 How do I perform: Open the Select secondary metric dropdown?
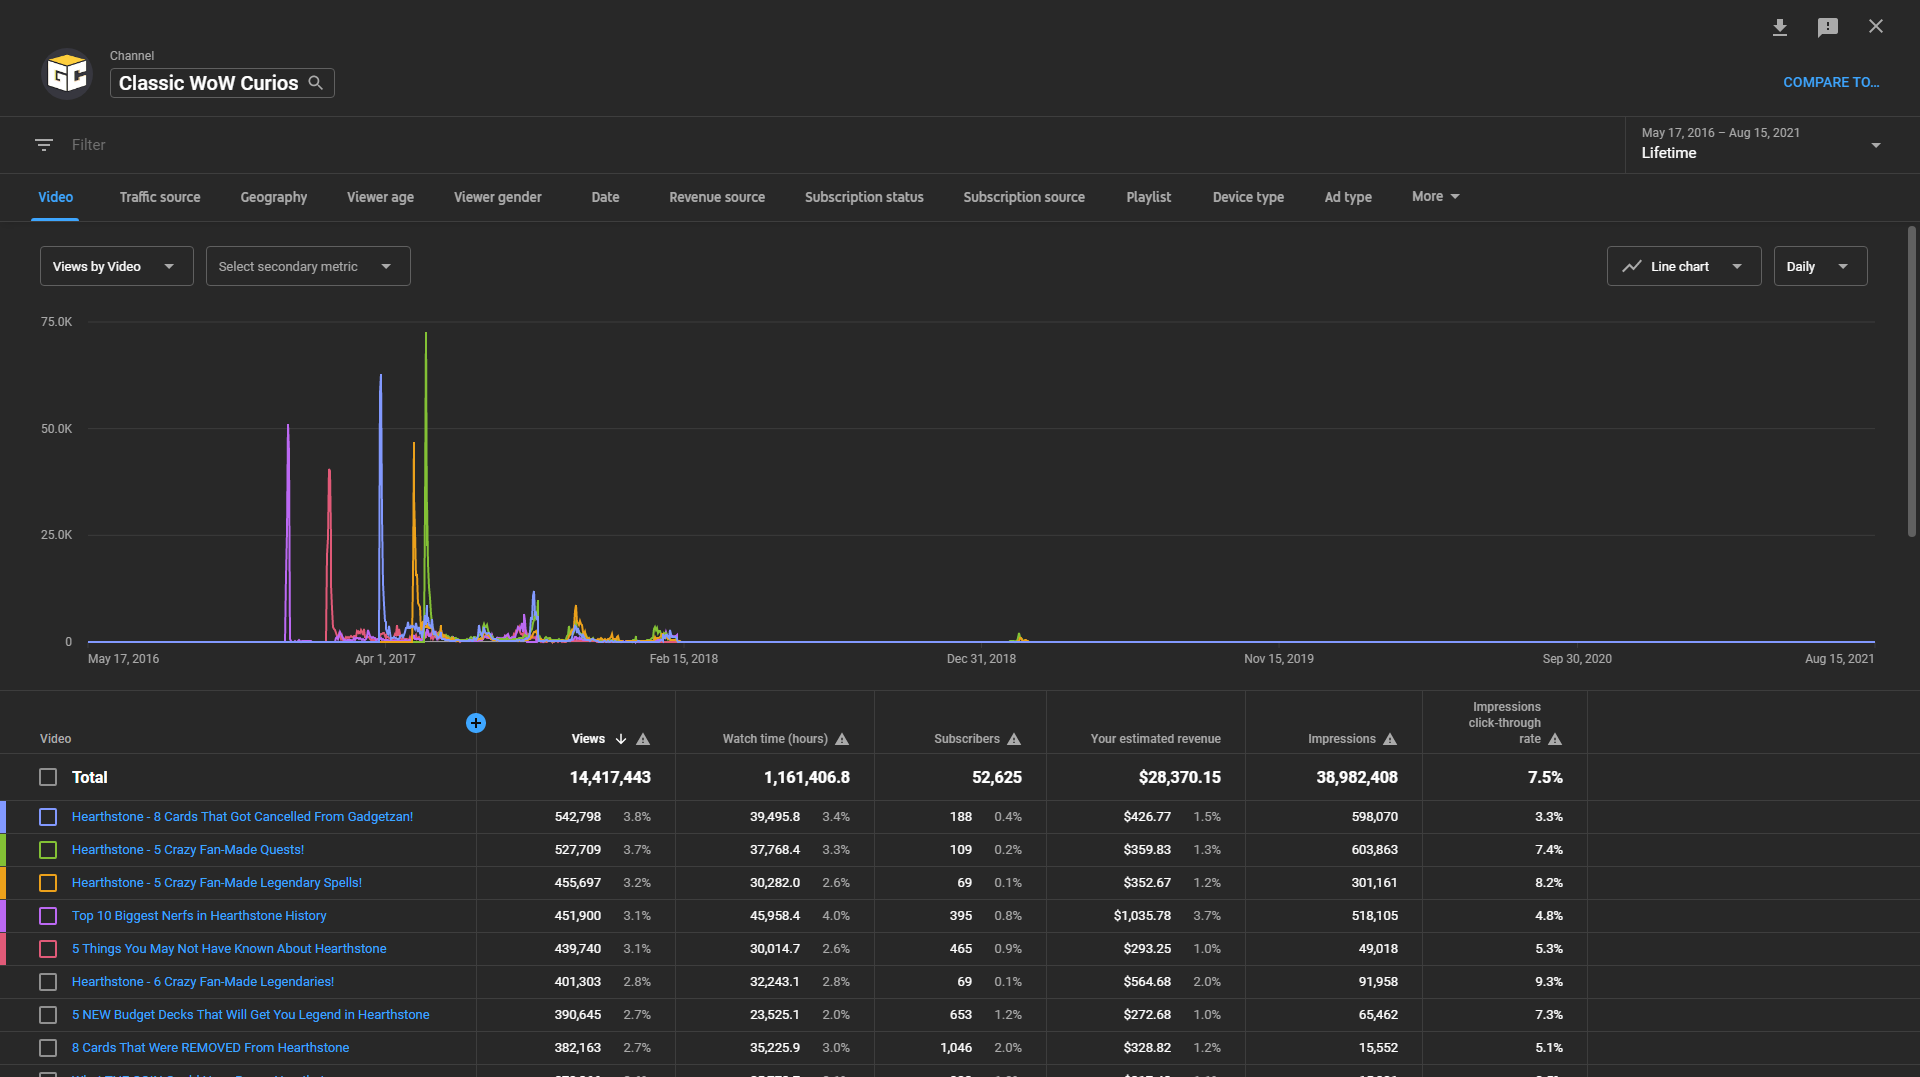308,266
